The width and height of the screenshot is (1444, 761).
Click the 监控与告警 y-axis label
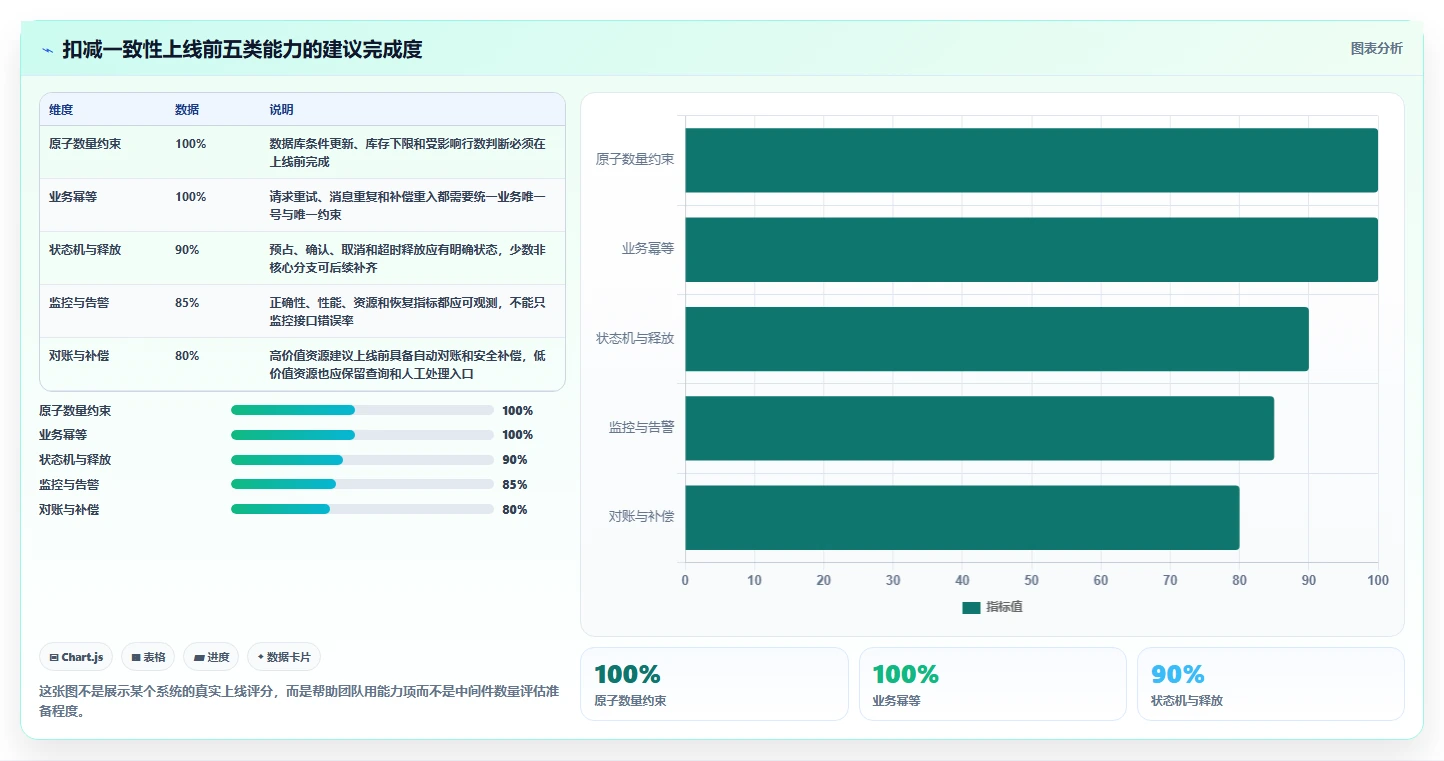642,427
